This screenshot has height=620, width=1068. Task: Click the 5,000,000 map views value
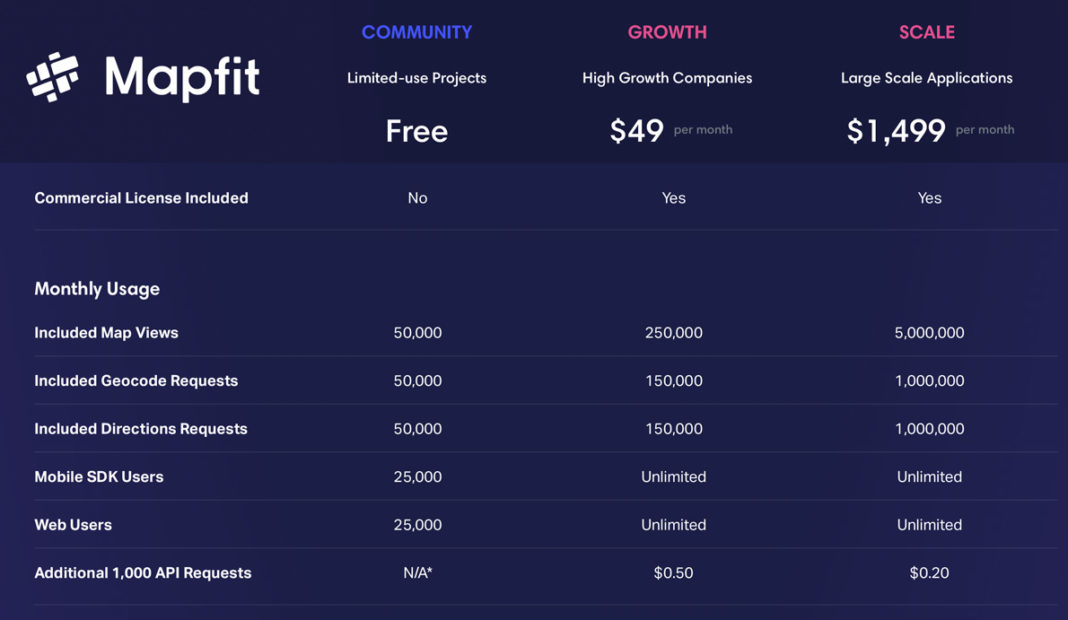[929, 332]
